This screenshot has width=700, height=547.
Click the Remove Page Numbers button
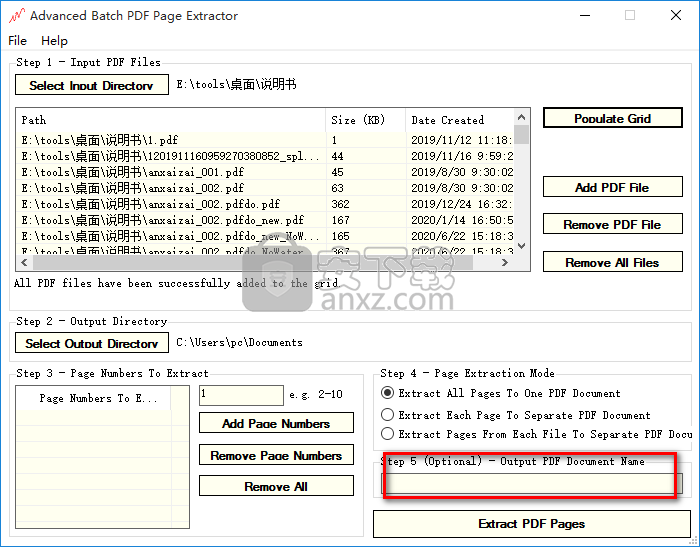click(276, 455)
